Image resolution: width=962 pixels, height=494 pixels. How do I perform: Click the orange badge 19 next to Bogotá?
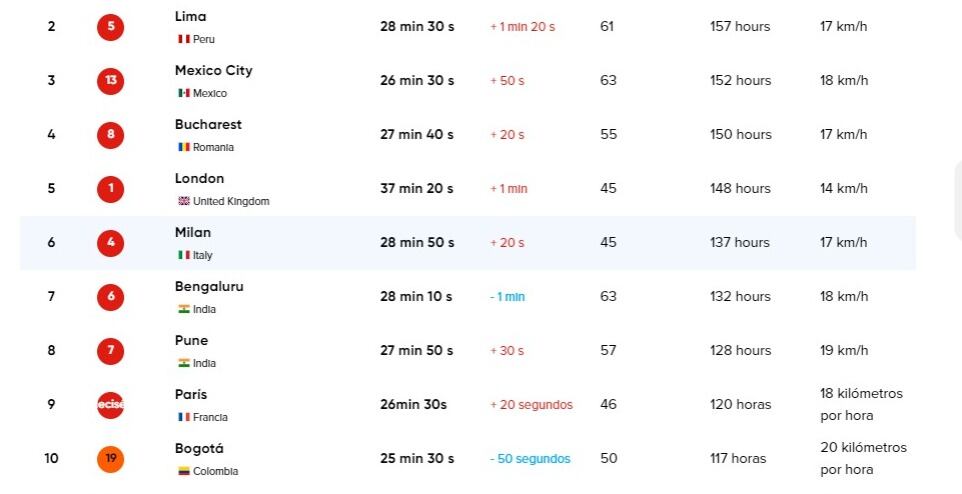(x=110, y=458)
